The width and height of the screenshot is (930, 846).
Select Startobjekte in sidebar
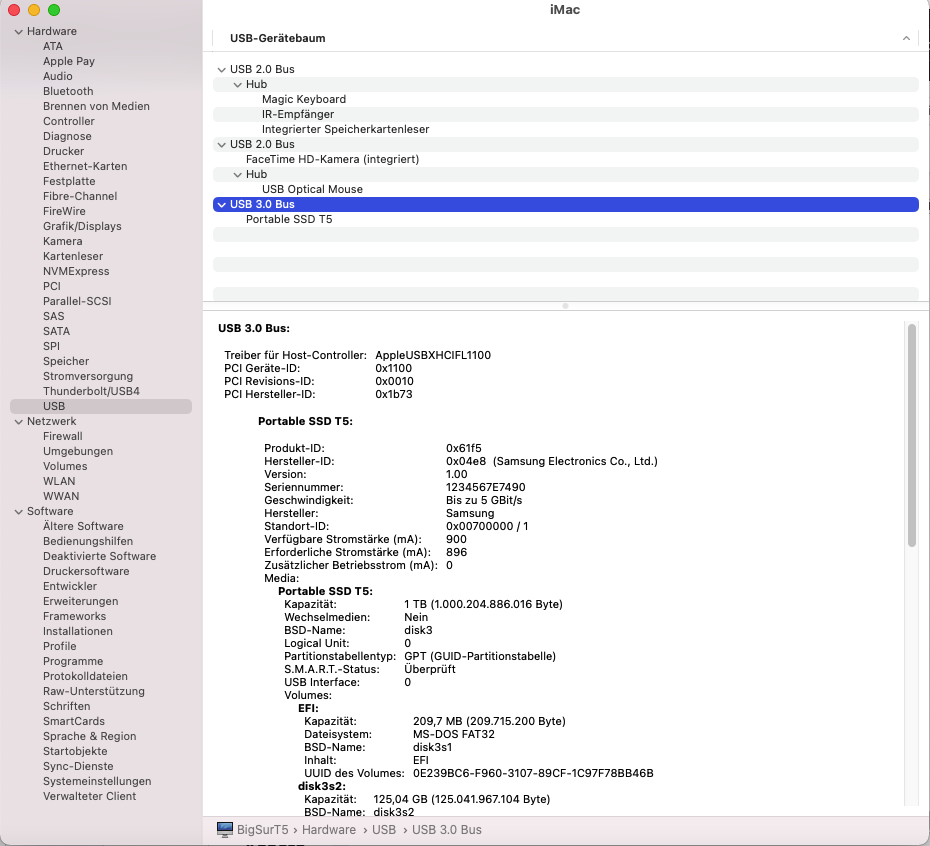click(x=75, y=751)
